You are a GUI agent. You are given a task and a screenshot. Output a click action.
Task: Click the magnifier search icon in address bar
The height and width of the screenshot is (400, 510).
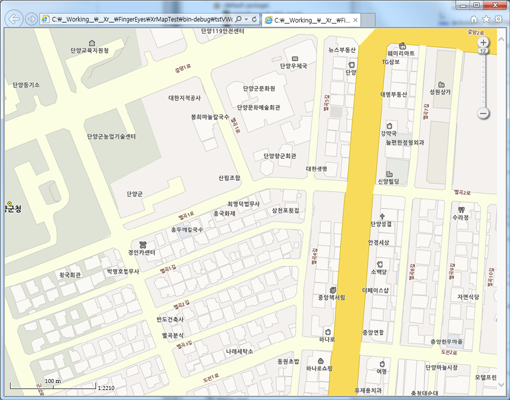(x=238, y=19)
